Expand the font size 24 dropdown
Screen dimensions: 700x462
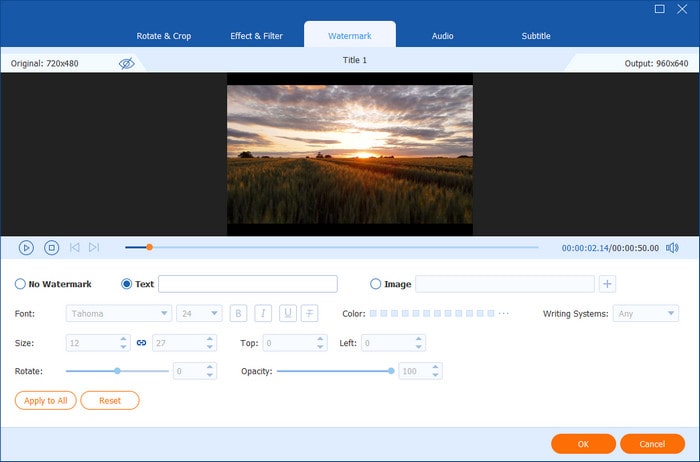(x=199, y=313)
